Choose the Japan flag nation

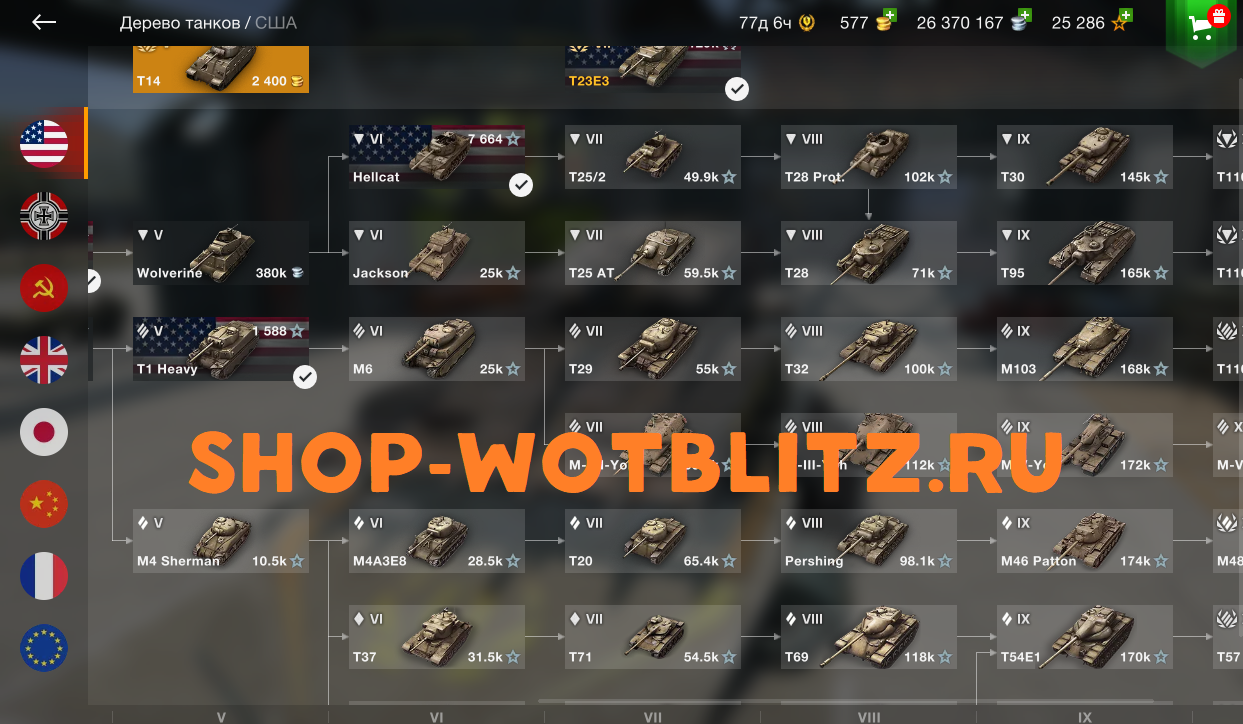[x=44, y=432]
